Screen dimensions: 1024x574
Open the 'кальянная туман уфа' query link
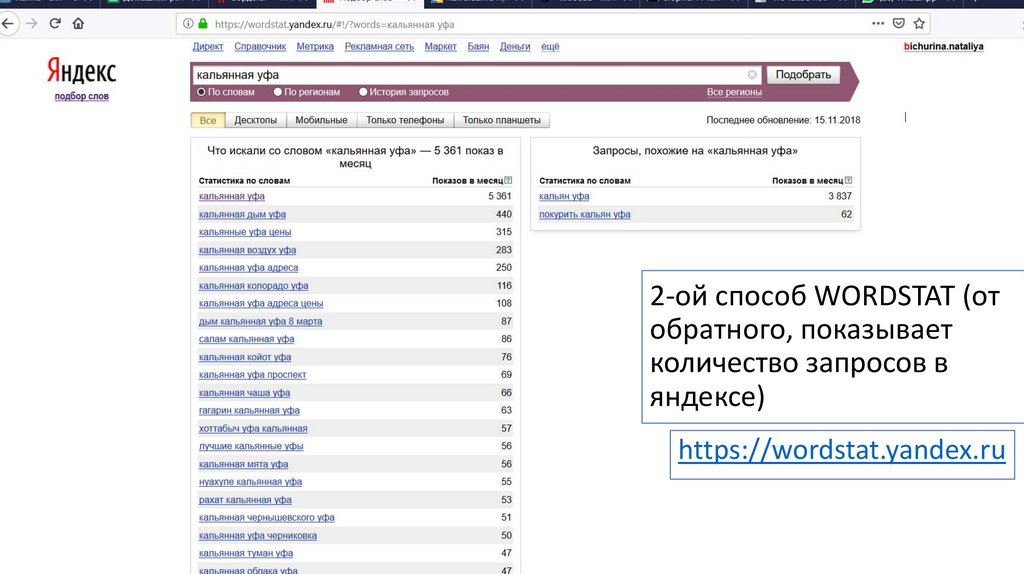pos(246,553)
